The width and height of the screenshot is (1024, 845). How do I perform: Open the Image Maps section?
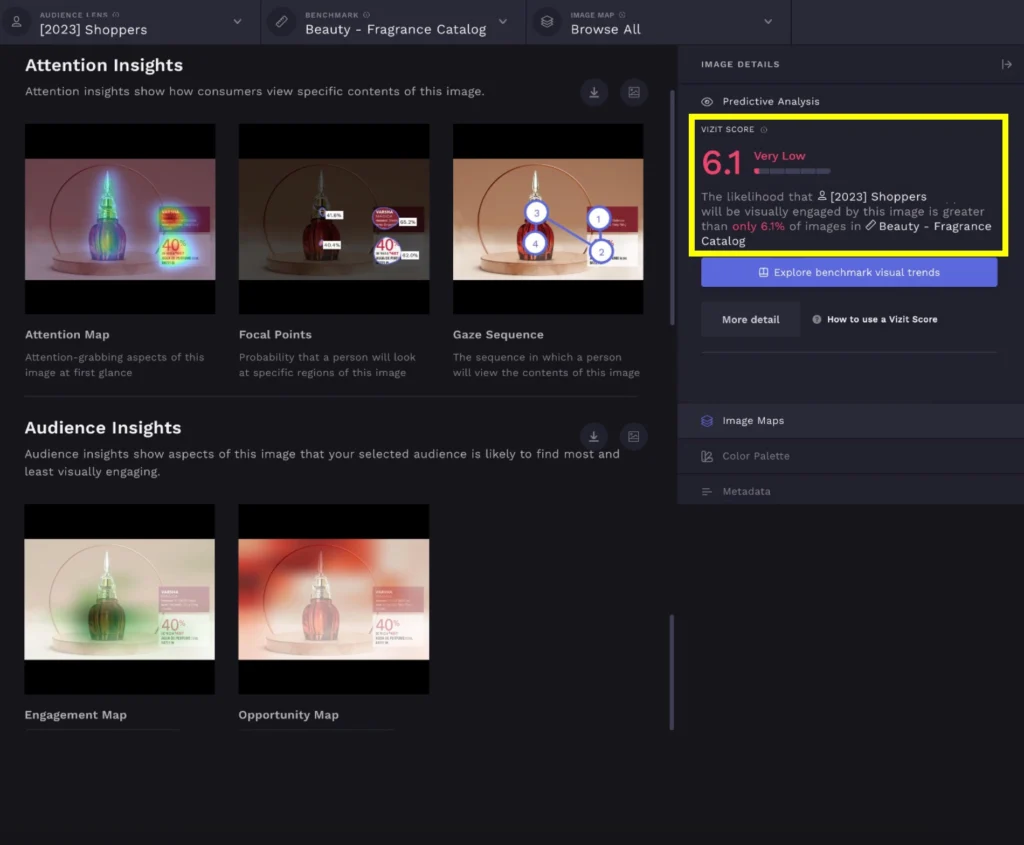point(753,421)
